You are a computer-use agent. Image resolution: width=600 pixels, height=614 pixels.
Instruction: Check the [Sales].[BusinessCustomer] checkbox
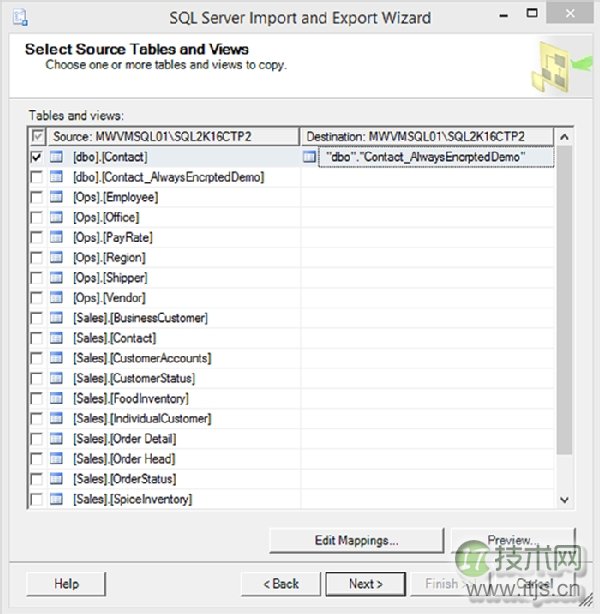pyautogui.click(x=36, y=318)
